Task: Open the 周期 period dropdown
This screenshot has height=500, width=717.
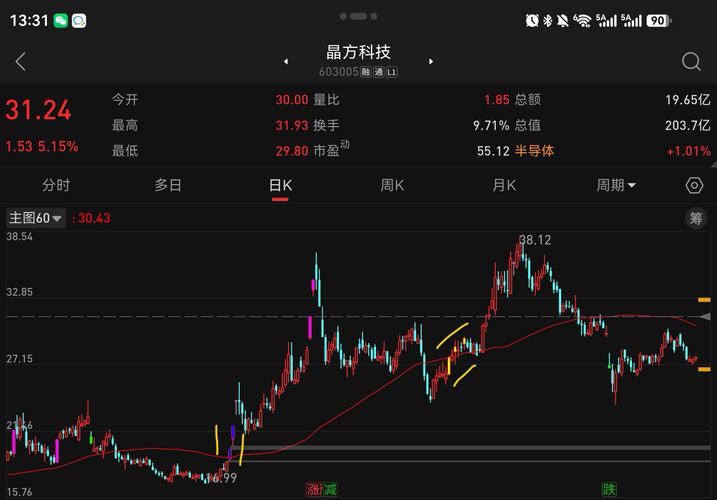Action: pyautogui.click(x=616, y=185)
